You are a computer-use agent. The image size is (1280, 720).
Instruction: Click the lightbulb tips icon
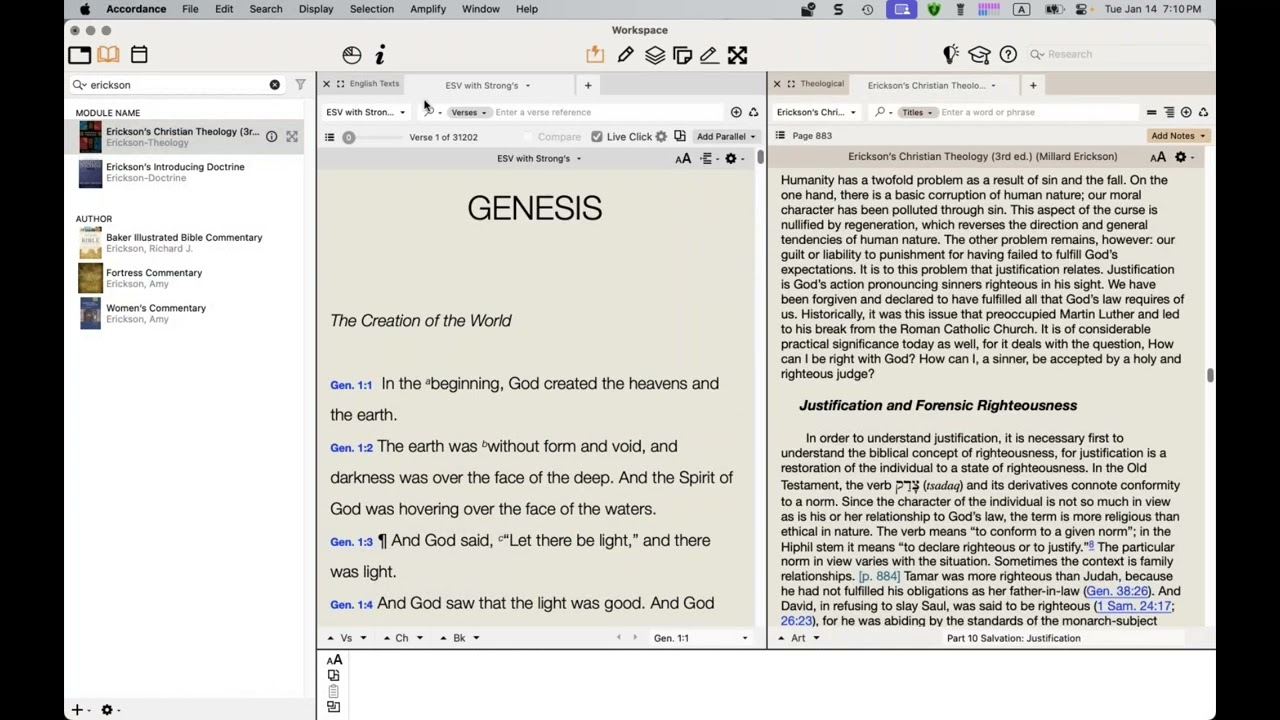[951, 54]
